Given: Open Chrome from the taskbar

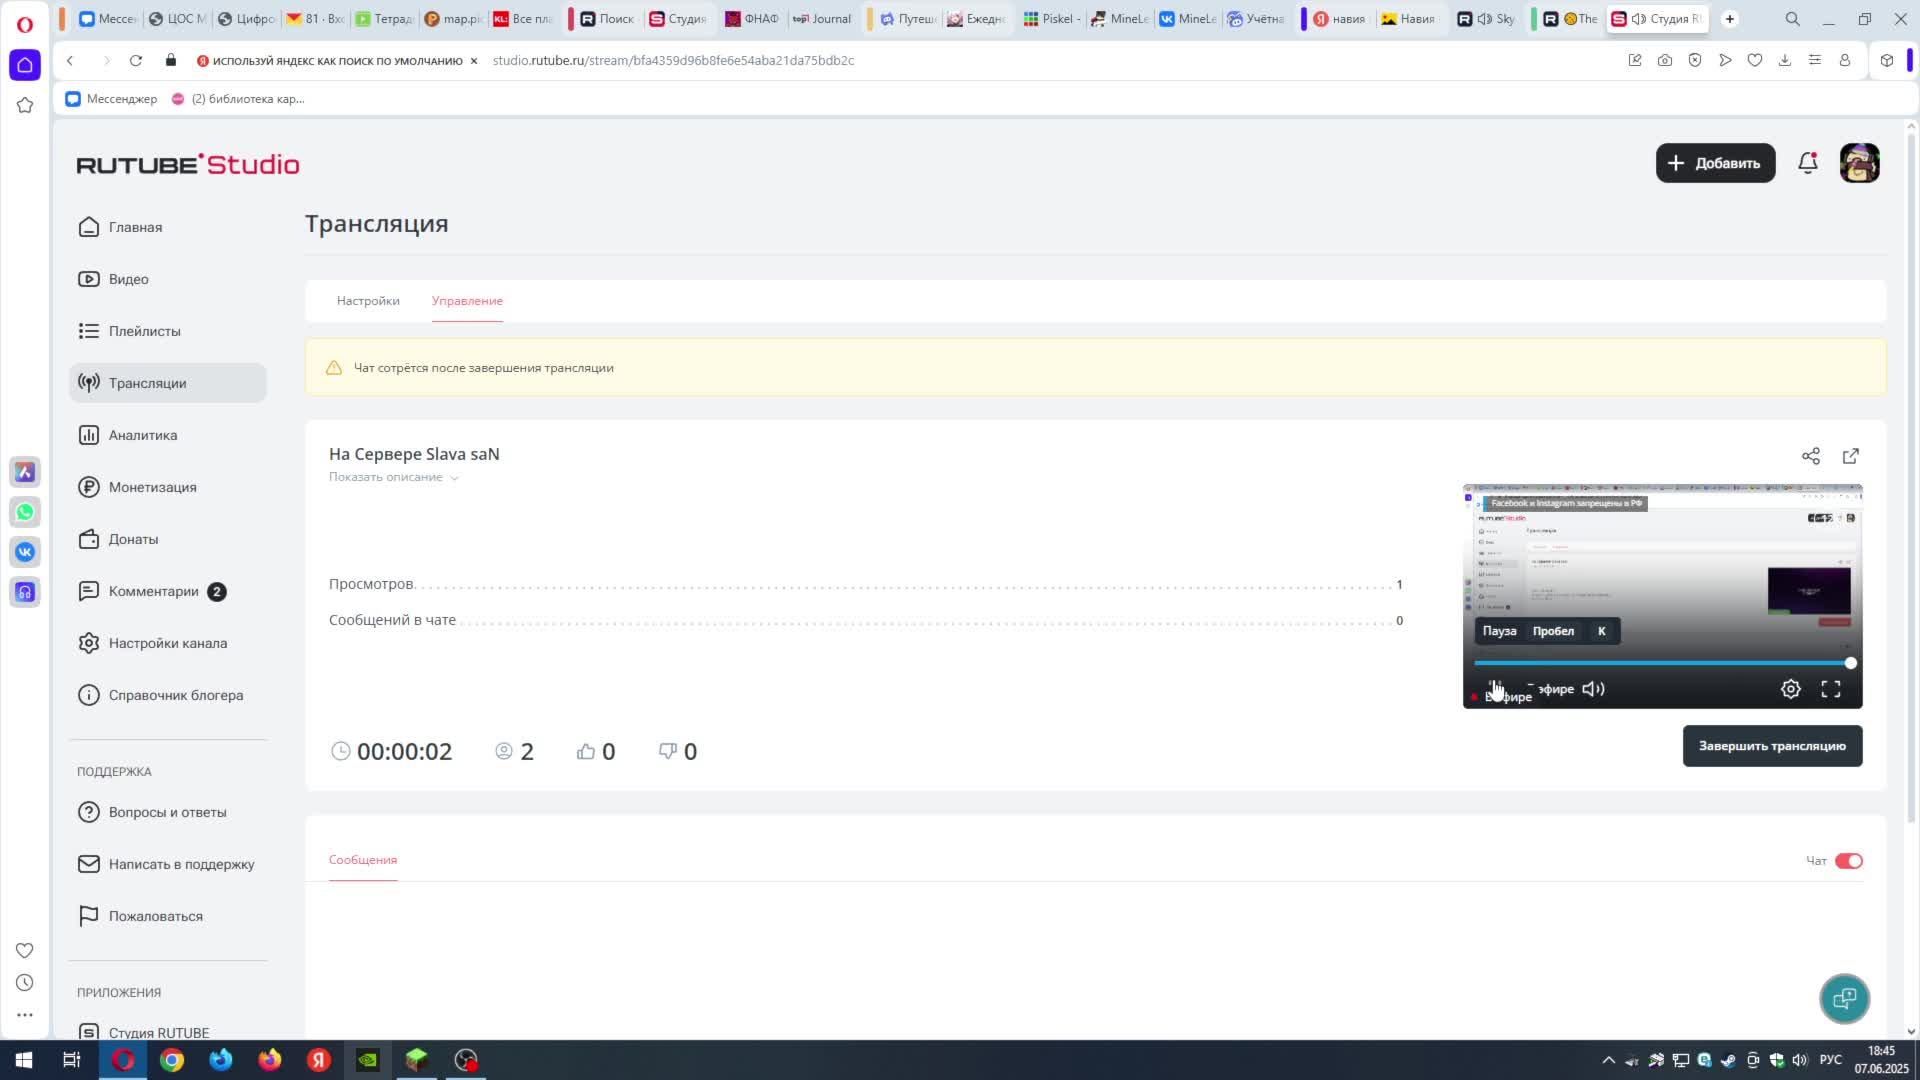Looking at the screenshot, I should pyautogui.click(x=172, y=1060).
